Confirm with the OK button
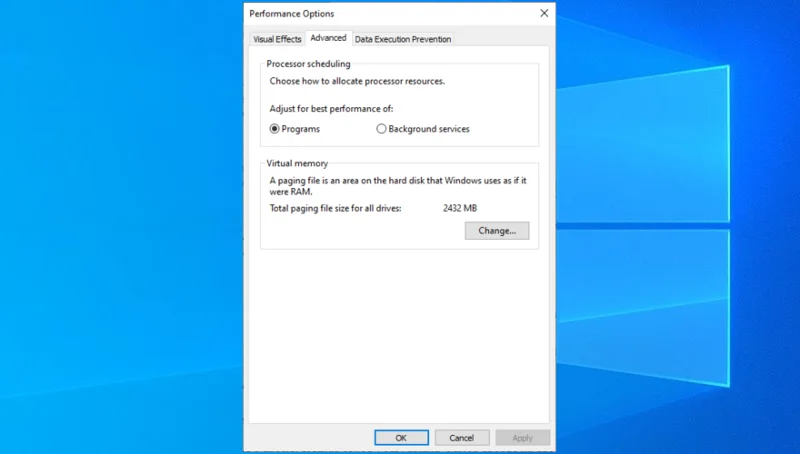 (401, 438)
